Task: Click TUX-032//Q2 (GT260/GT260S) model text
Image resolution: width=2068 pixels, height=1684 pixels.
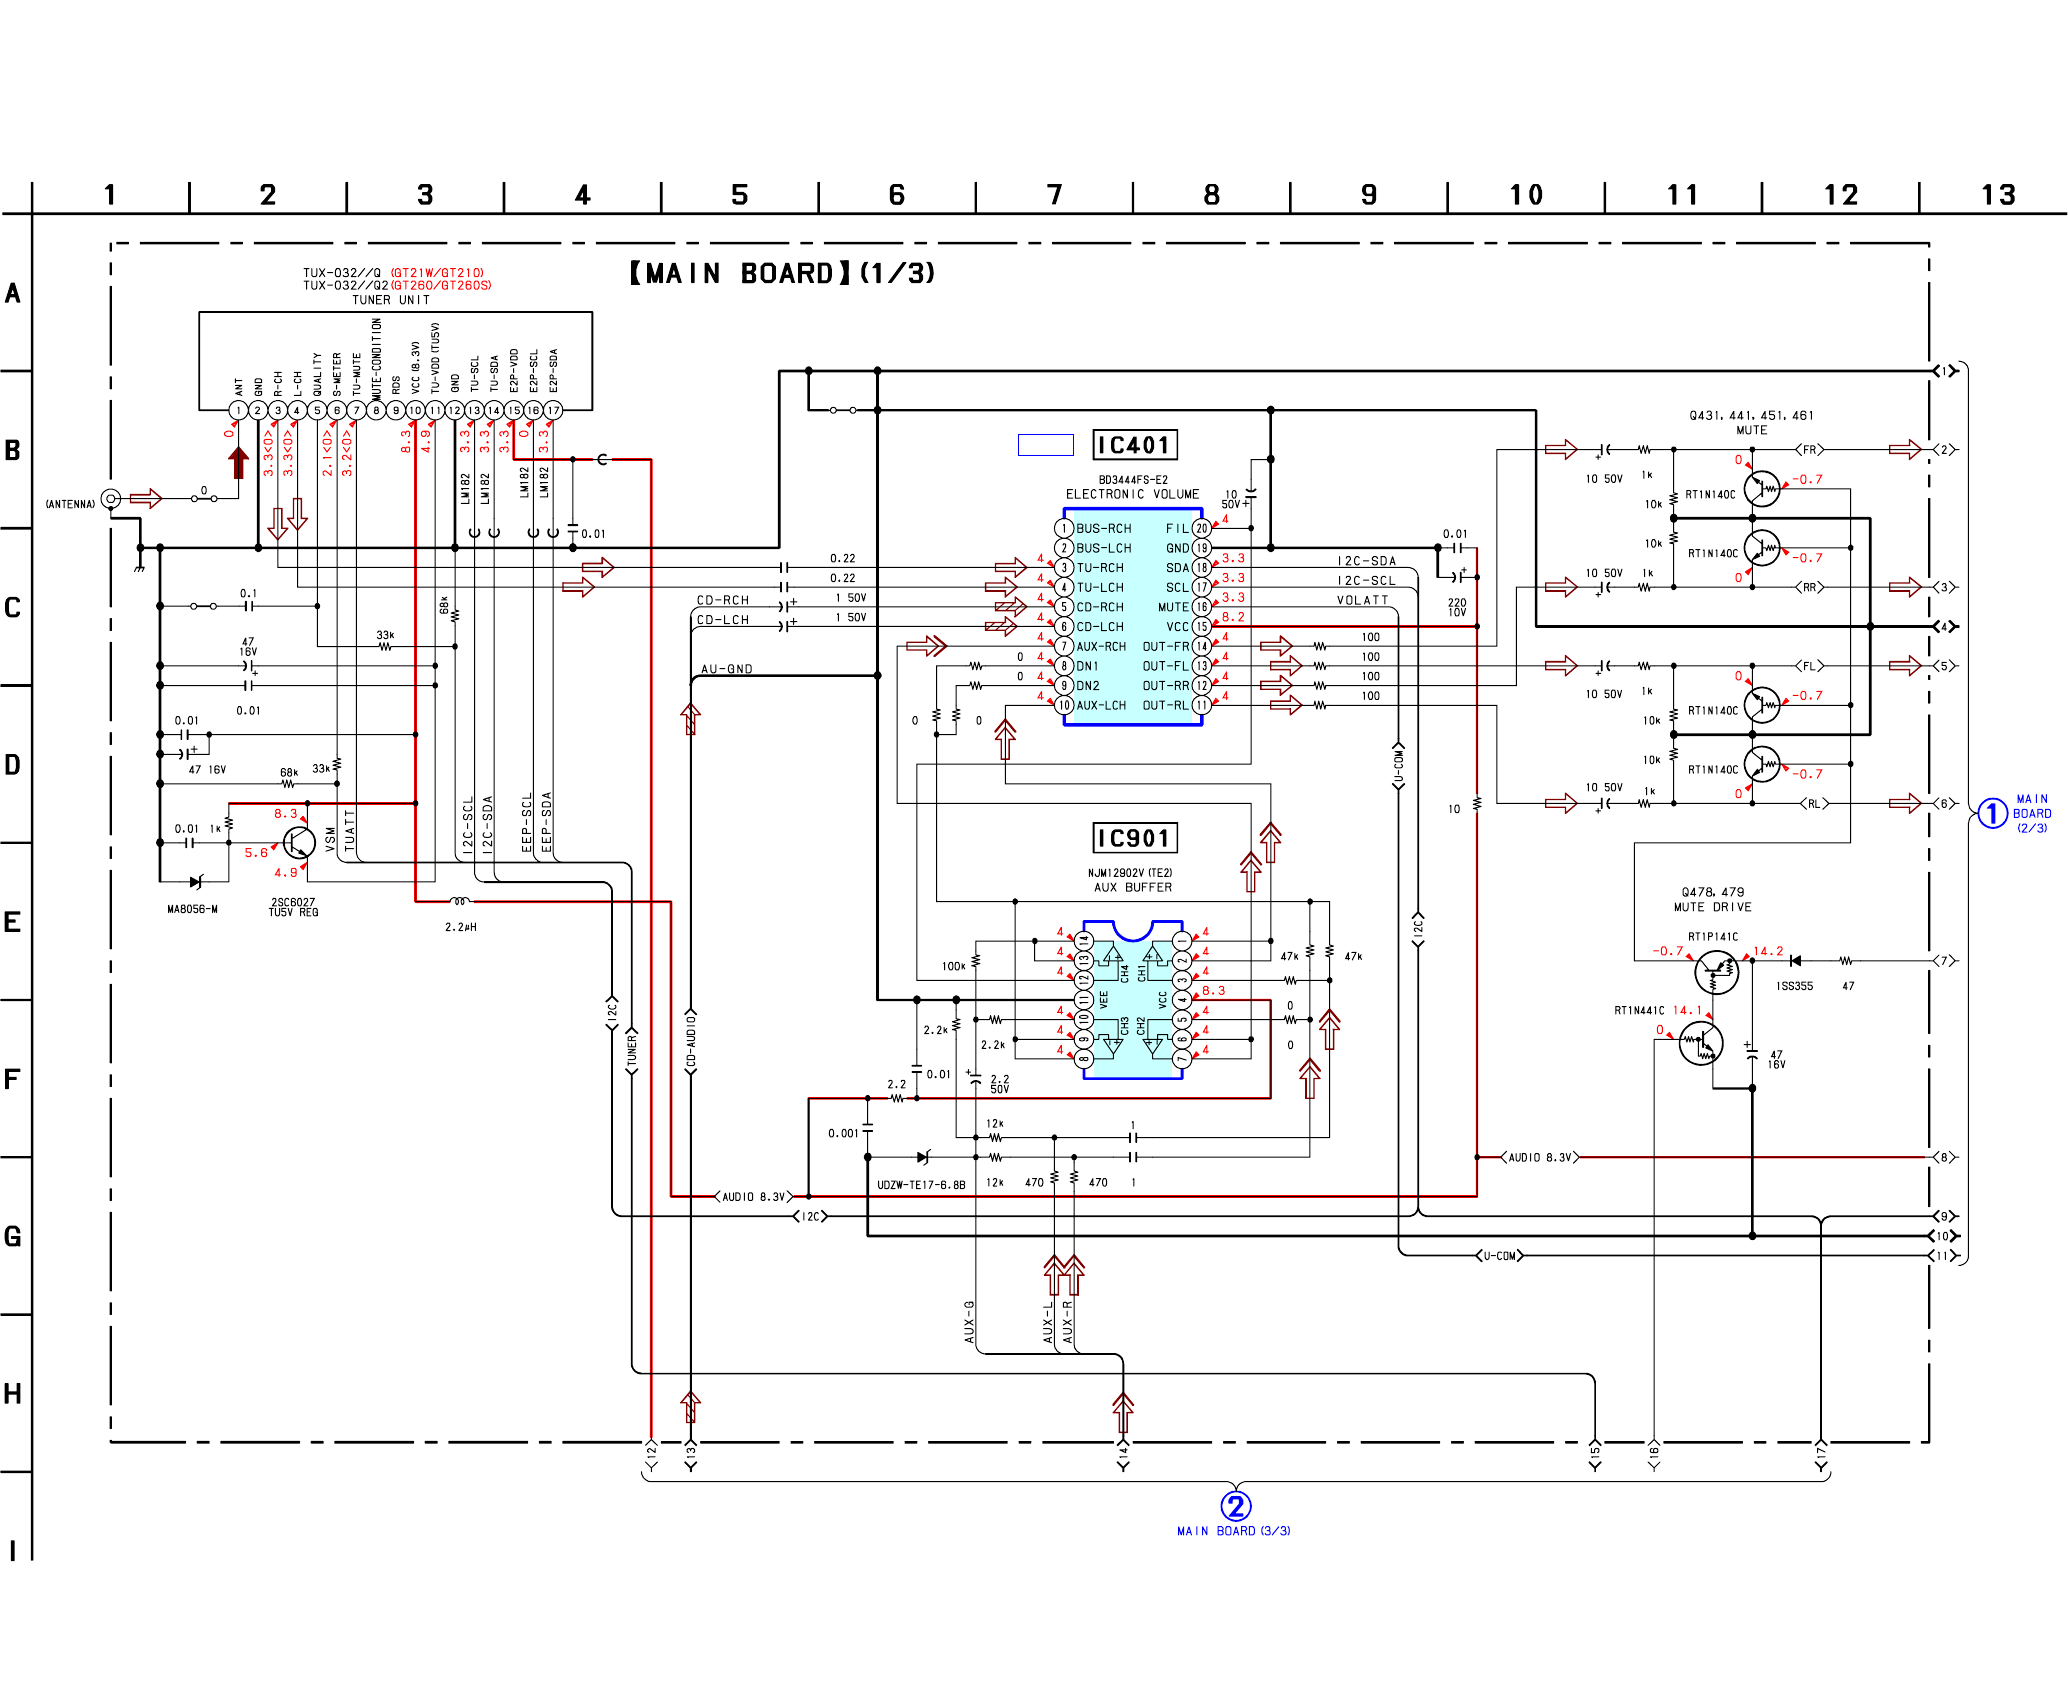Action: click(397, 285)
